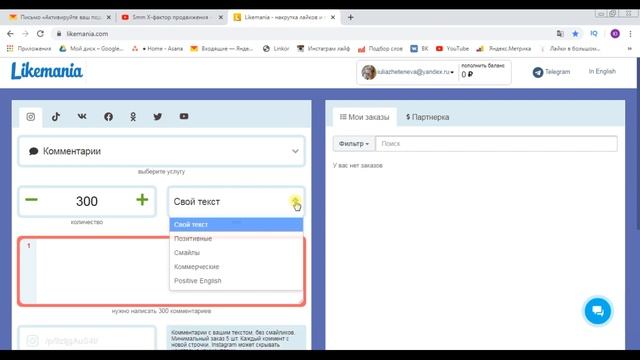Screen dimensions: 640x360
Task: Switch site language to In English
Action: point(602,71)
